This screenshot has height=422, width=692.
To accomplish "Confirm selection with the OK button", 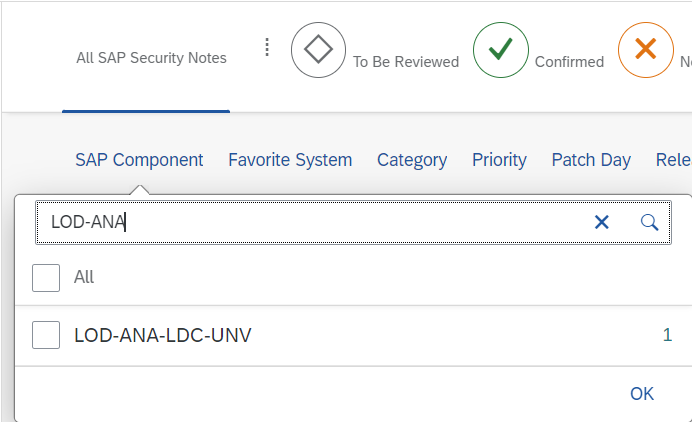I will tap(642, 394).
